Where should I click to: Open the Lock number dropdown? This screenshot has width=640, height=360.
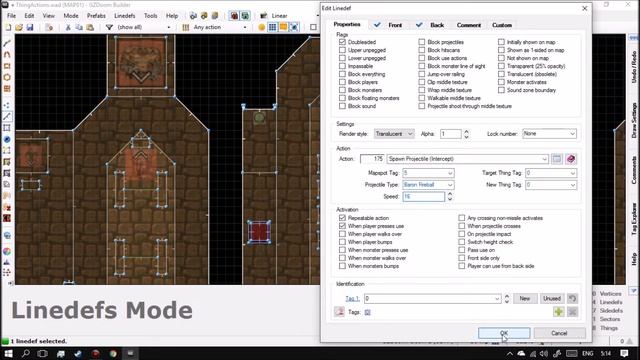coord(549,134)
